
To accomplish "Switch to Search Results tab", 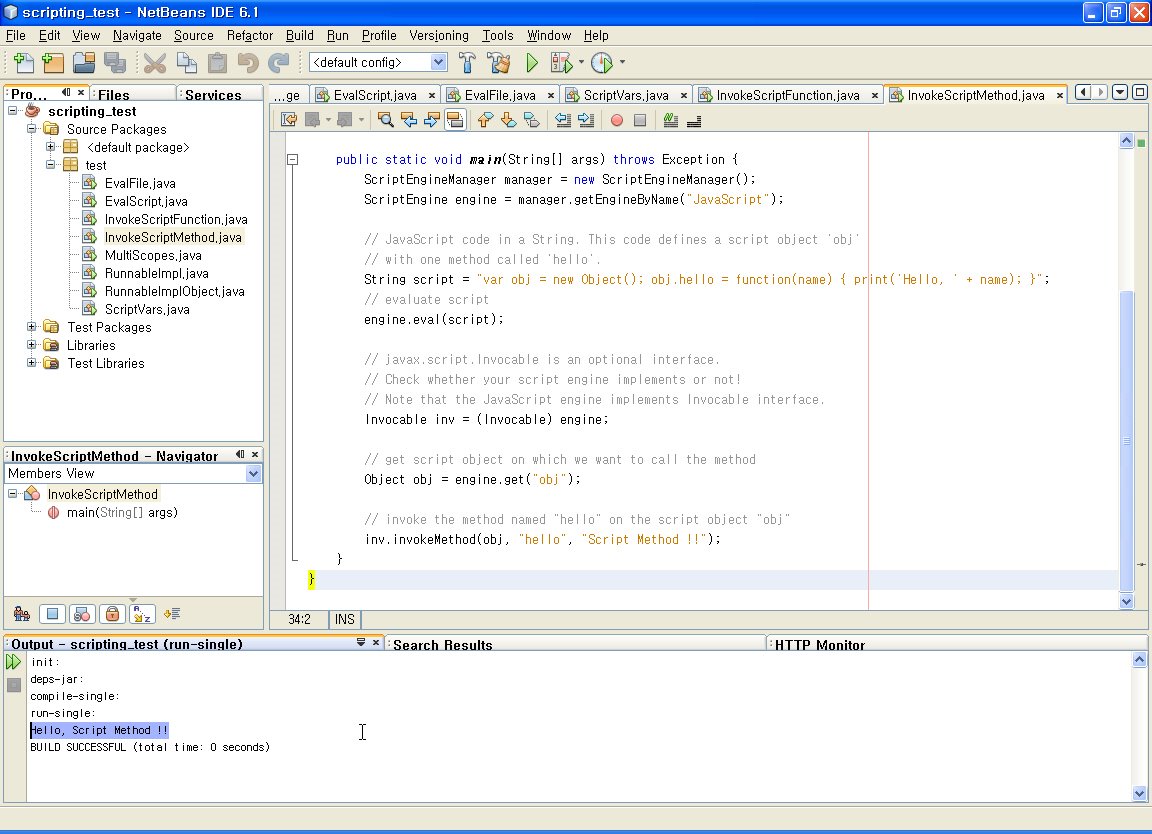I will pyautogui.click(x=442, y=645).
